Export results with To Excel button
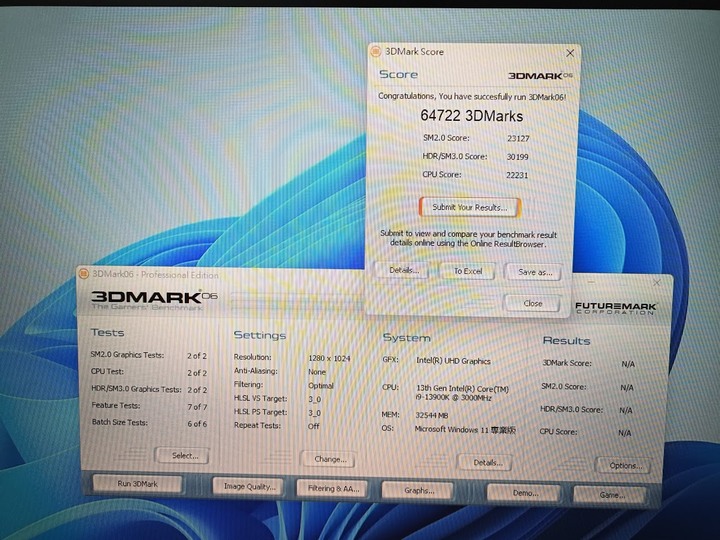The height and width of the screenshot is (540, 720). pyautogui.click(x=467, y=271)
